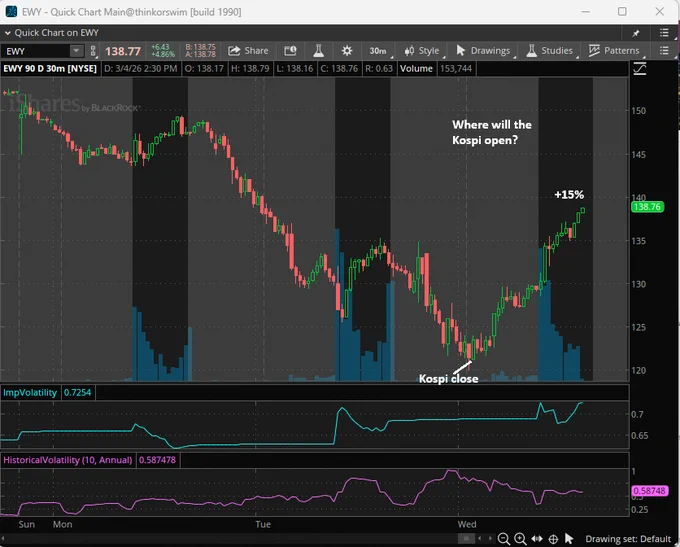Click the L: 138.16 low value
The image size is (680, 547).
(x=294, y=69)
